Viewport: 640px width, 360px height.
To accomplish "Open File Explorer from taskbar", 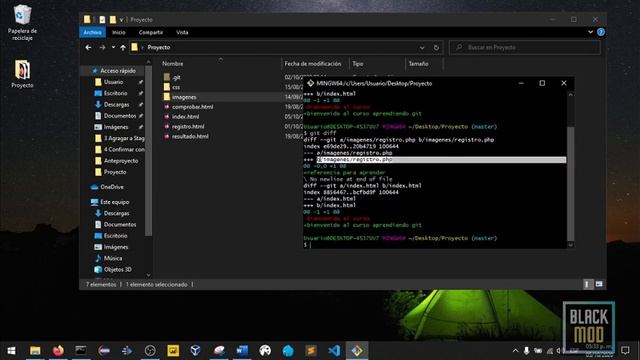I will [x=35, y=351].
